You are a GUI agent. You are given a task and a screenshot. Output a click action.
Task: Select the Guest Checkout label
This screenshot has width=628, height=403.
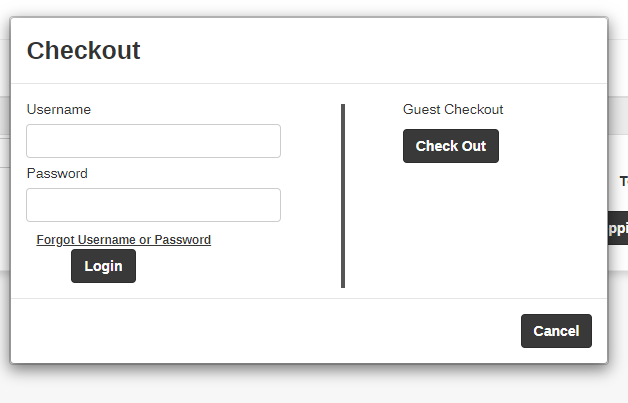tap(453, 110)
